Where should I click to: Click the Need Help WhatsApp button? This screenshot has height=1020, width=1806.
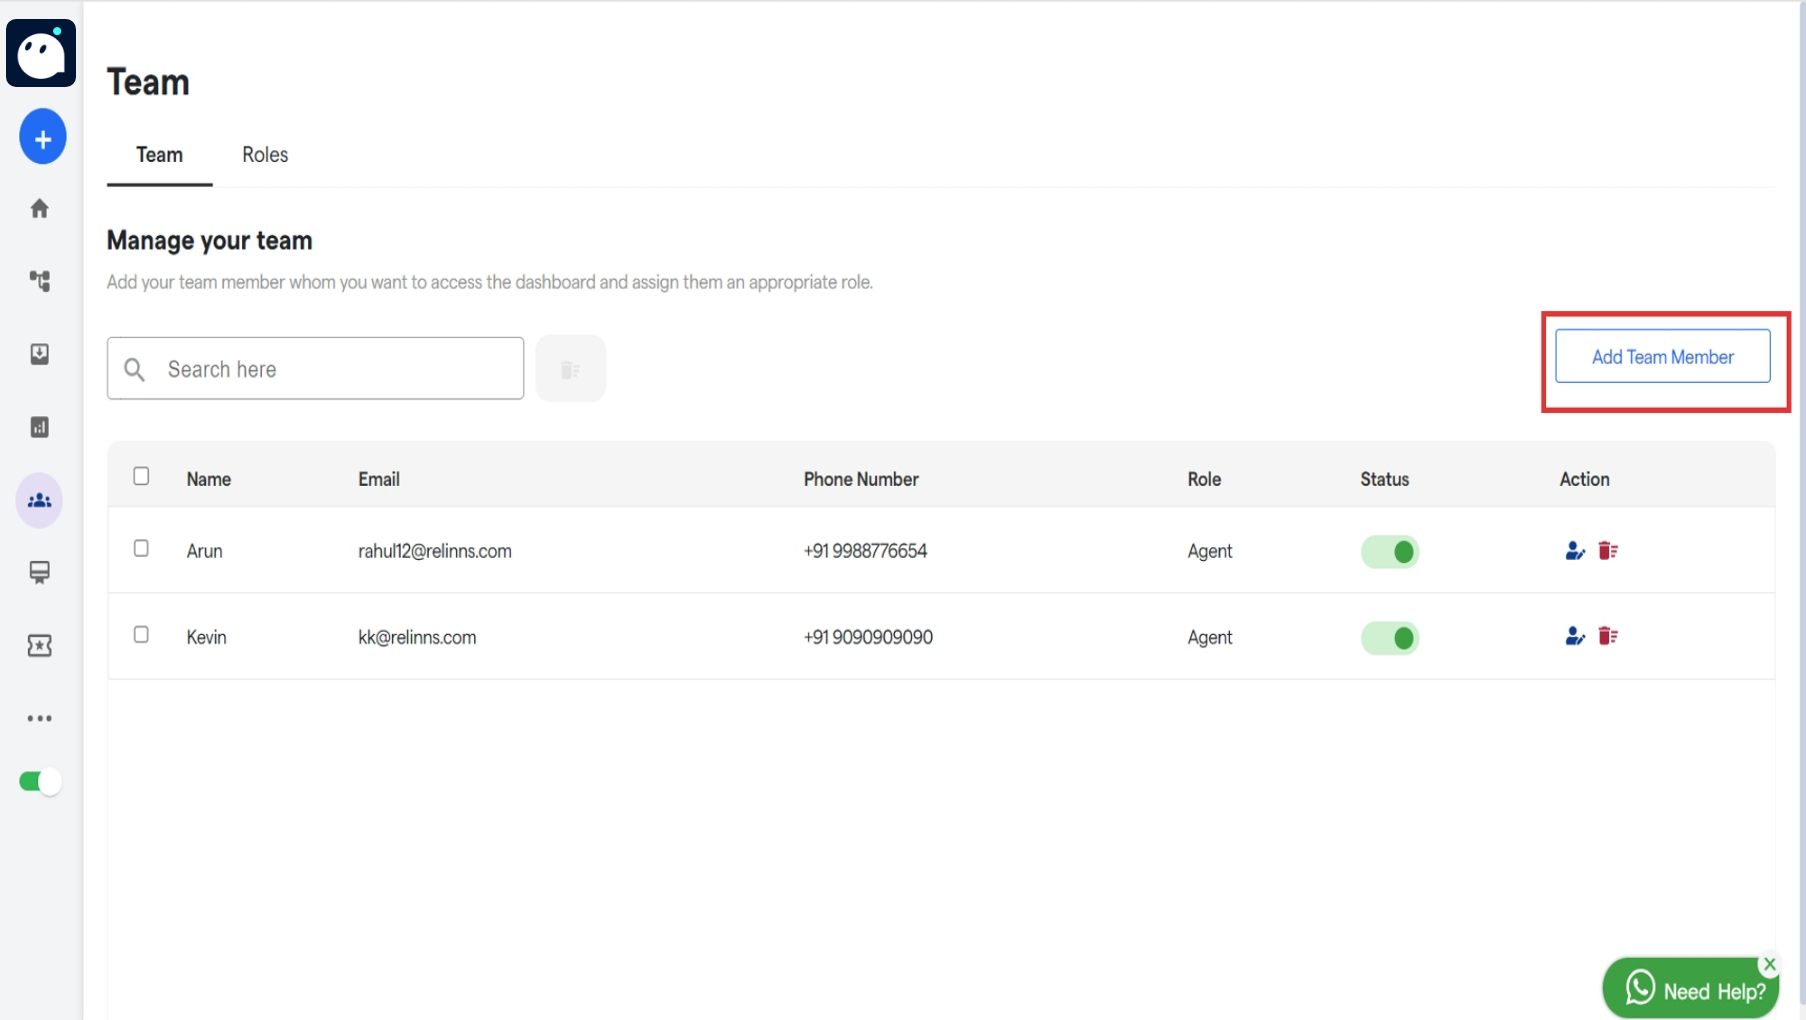click(x=1691, y=988)
